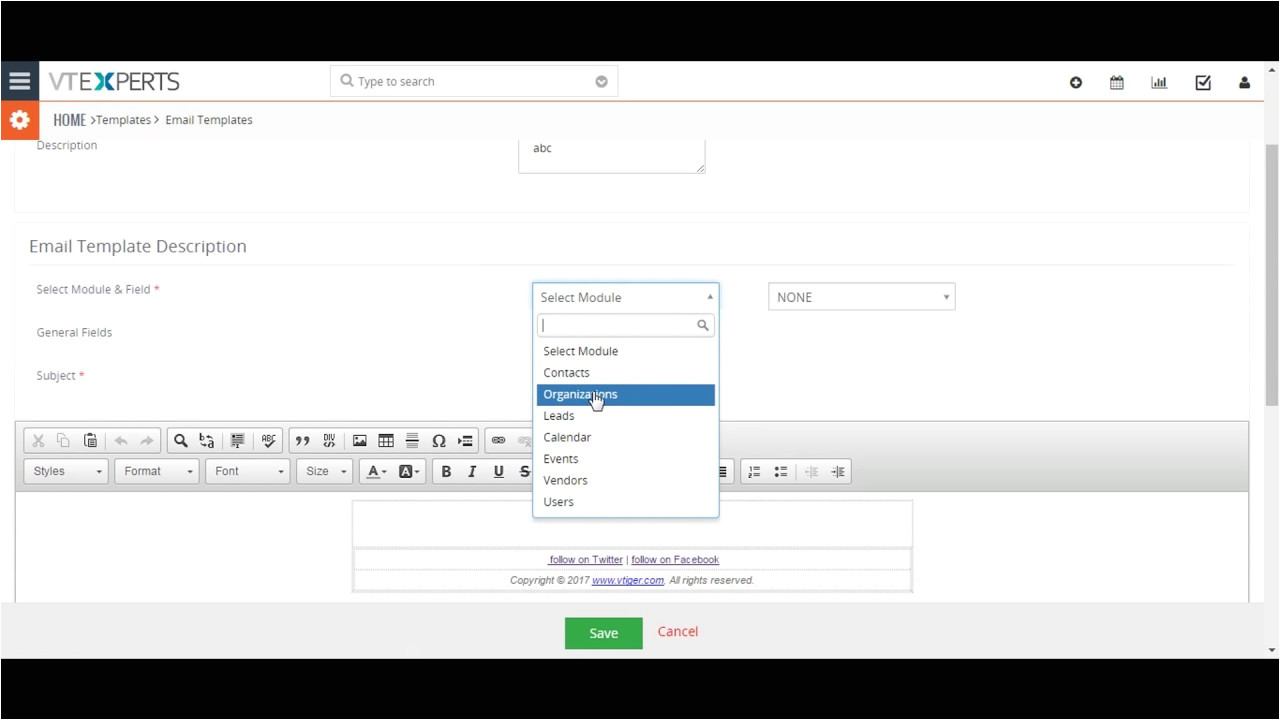Screen dimensions: 1280x720
Task: Go to HOME breadcrumb
Action: coord(69,120)
